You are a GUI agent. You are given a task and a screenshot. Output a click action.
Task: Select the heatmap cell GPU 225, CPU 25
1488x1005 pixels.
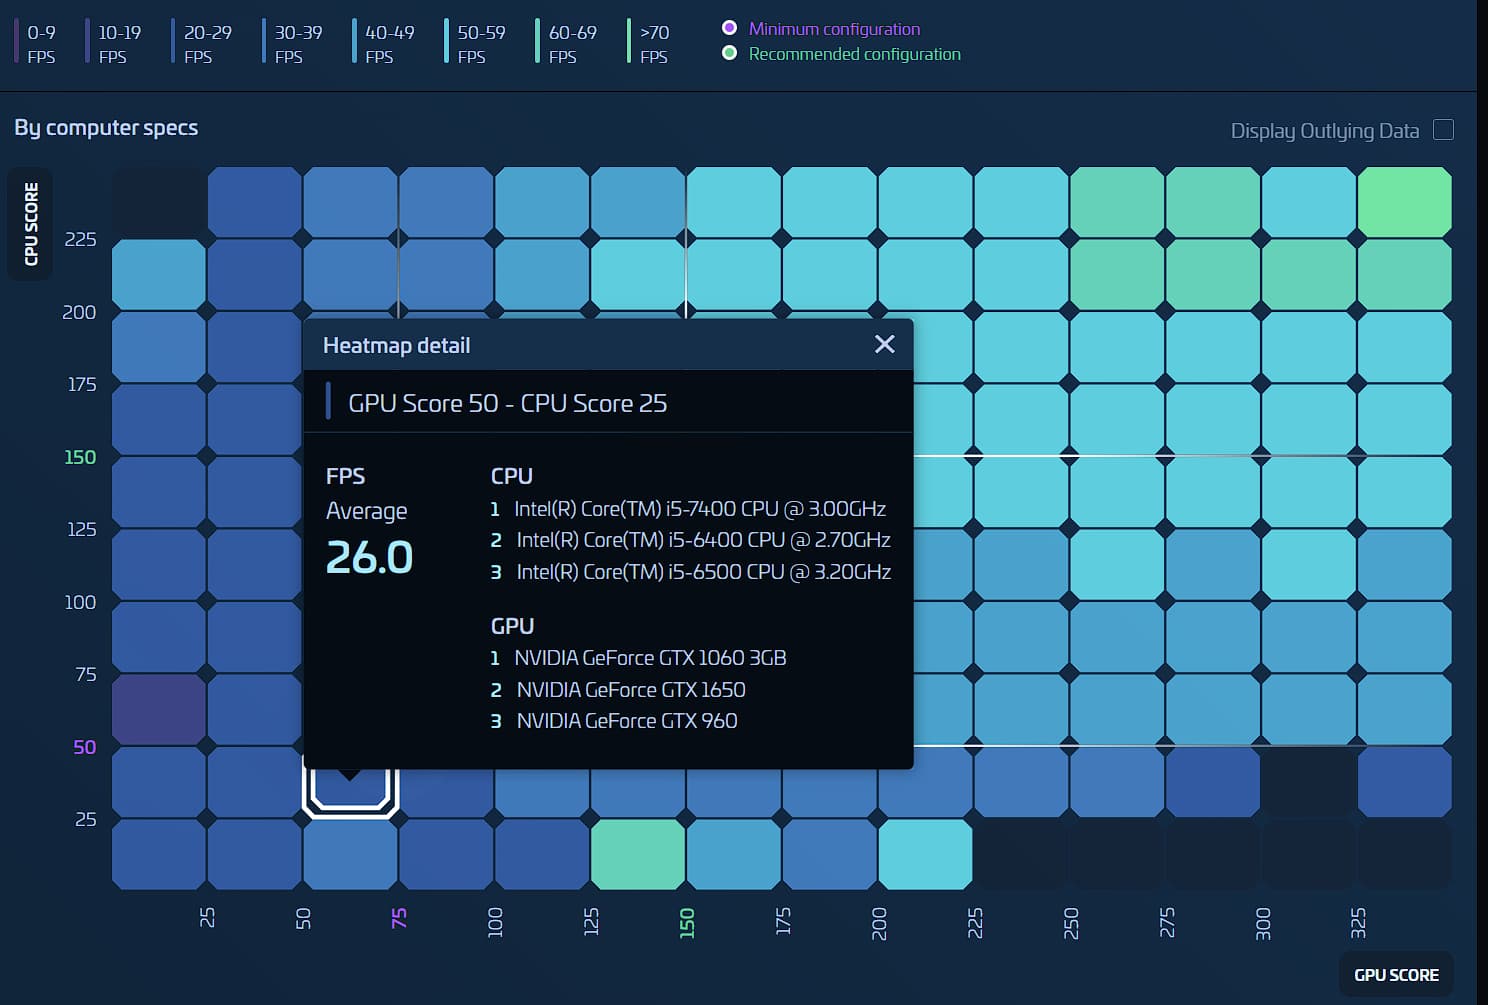1021,782
